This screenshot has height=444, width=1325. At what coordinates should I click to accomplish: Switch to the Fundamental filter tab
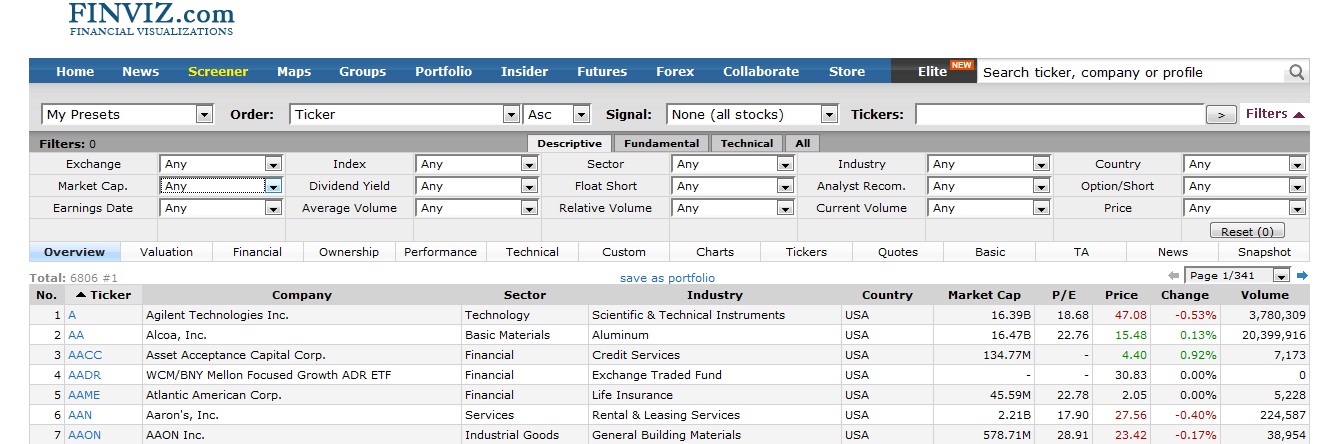[x=660, y=143]
